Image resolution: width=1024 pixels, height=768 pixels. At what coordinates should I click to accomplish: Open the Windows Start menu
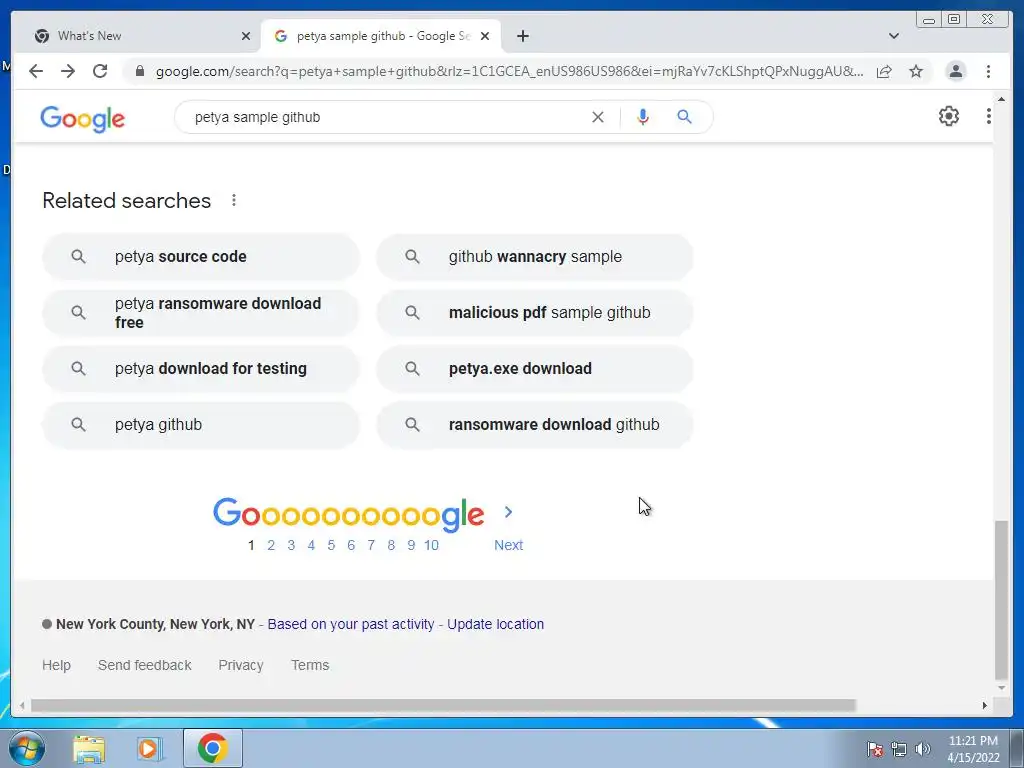pos(27,748)
